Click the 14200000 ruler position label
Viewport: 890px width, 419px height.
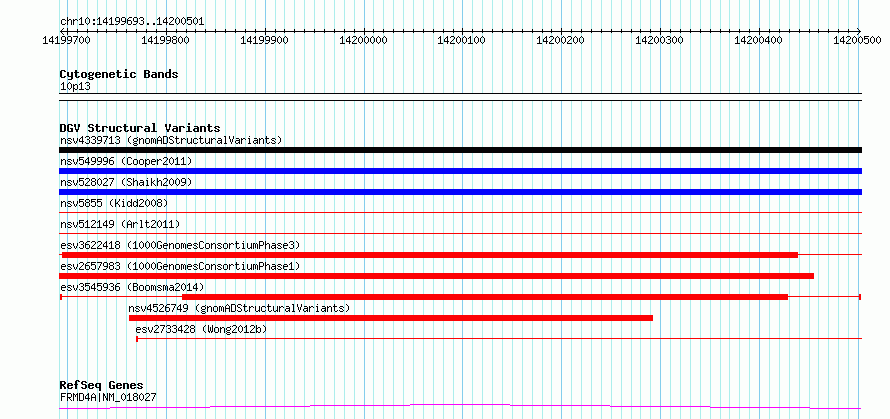click(x=363, y=40)
